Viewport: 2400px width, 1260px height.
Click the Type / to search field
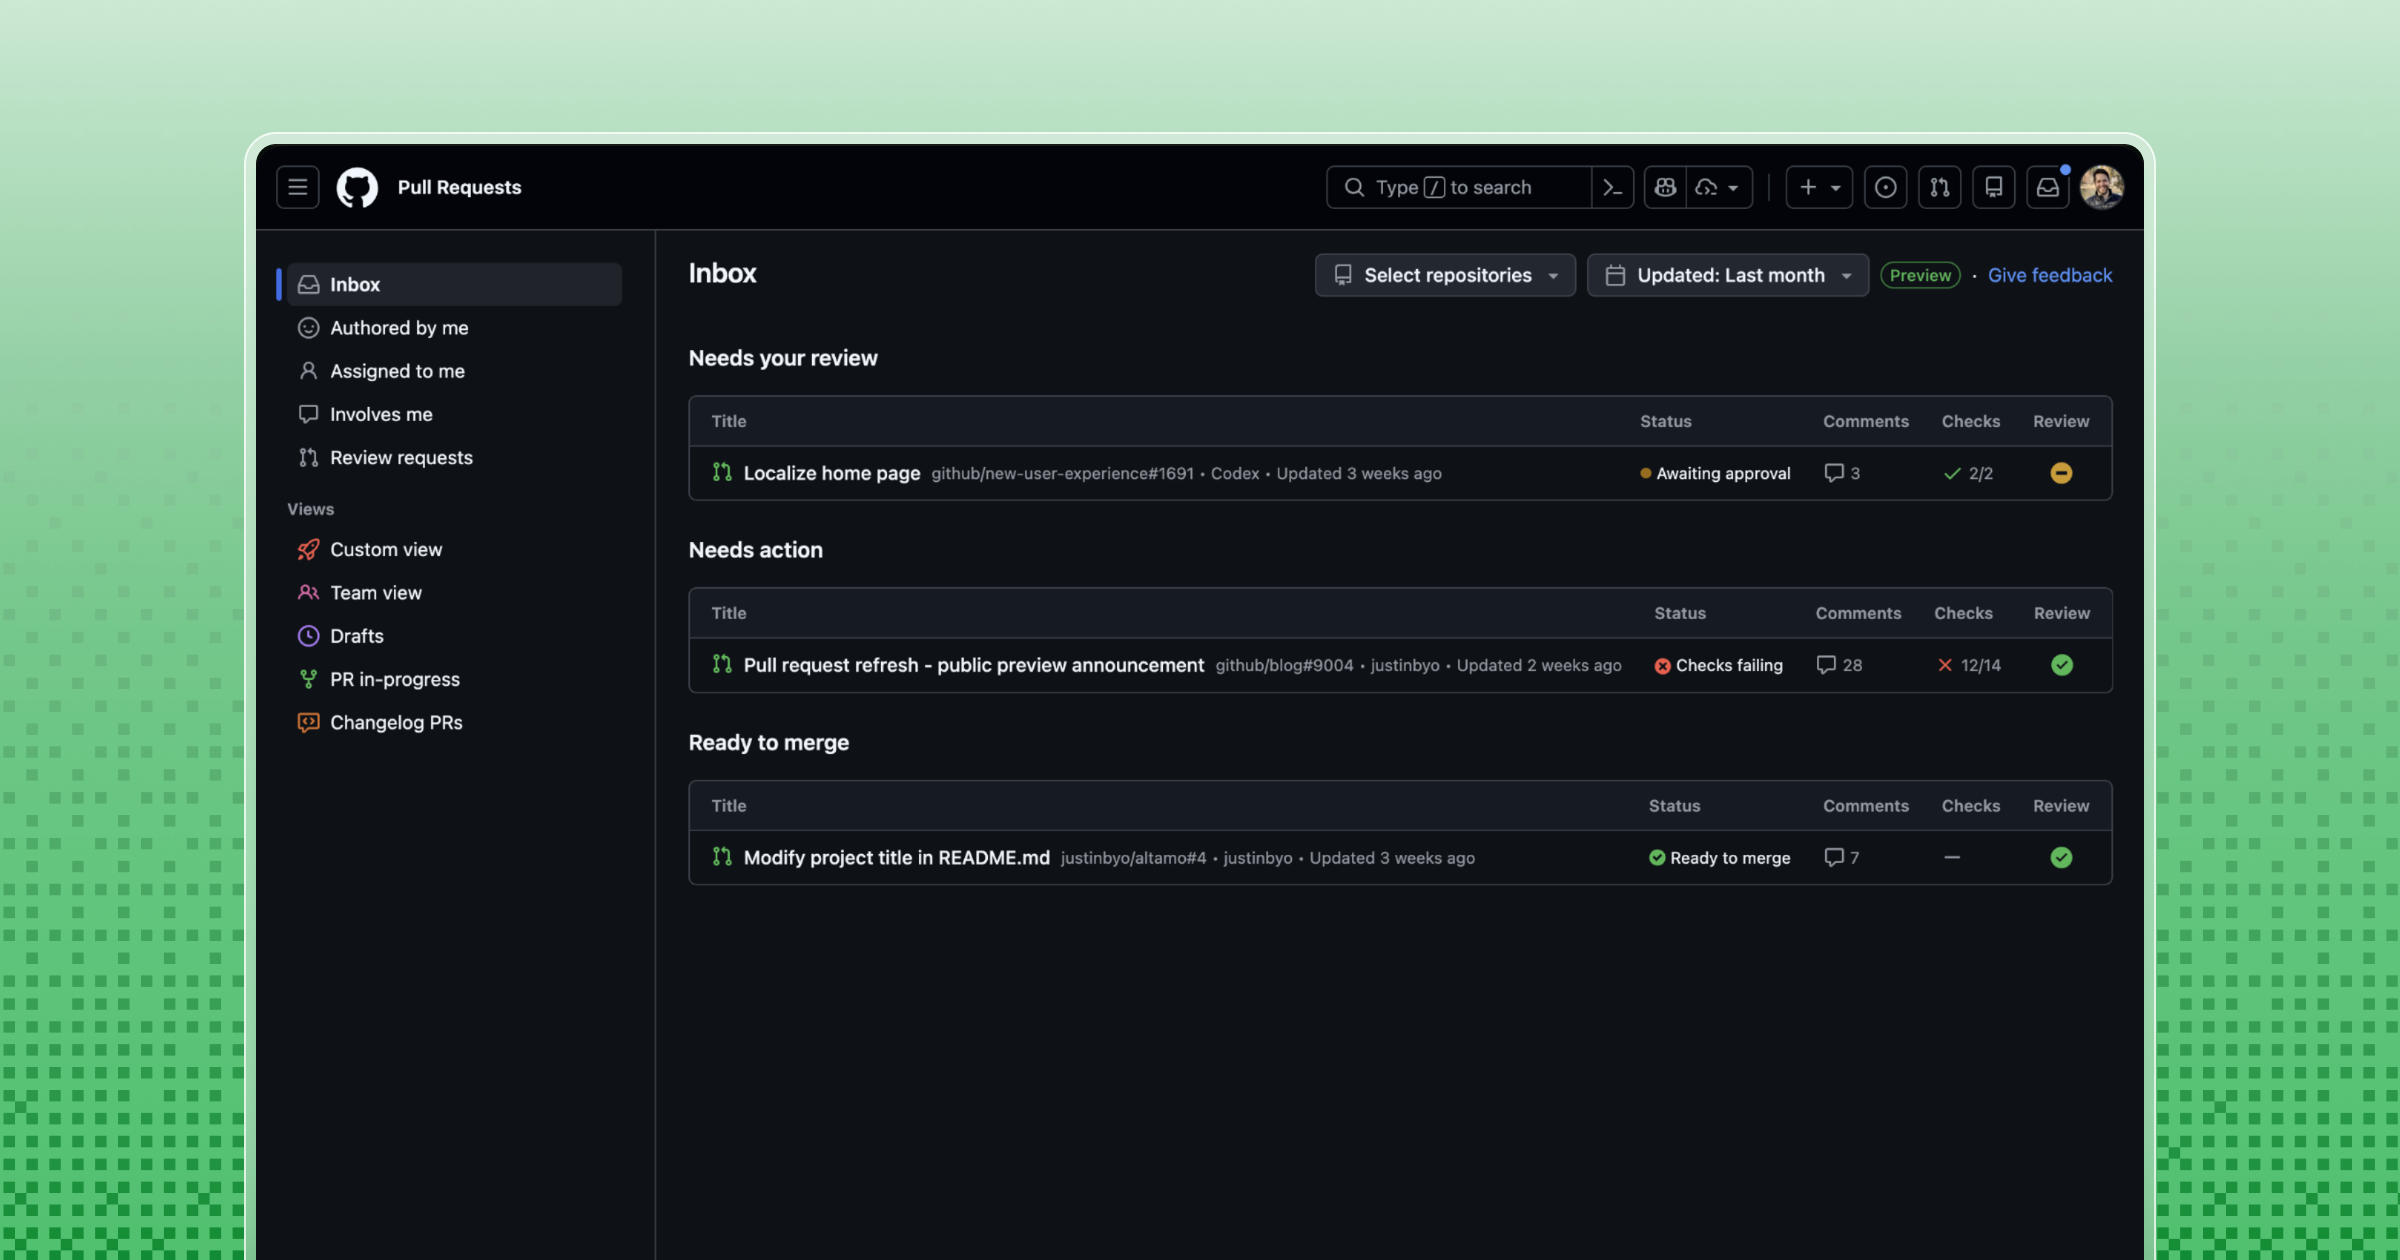(x=1460, y=187)
